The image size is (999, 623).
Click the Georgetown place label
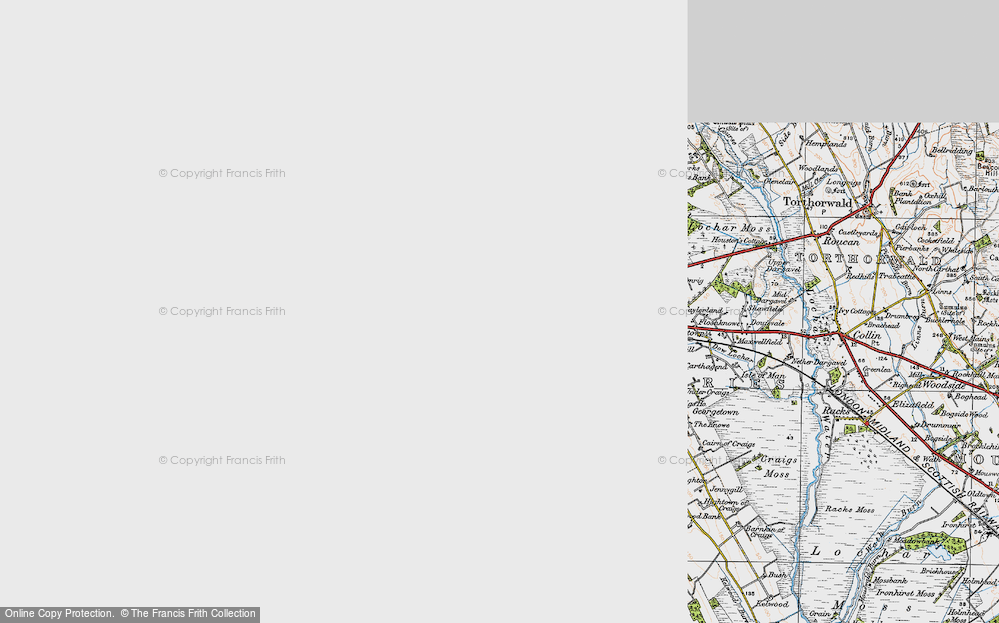point(715,412)
